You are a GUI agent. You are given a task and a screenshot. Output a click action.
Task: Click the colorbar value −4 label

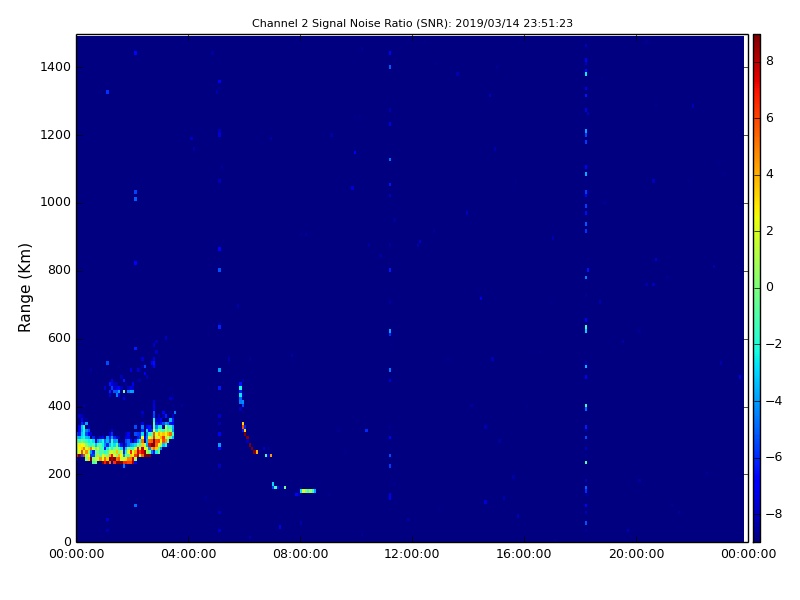tap(774, 401)
